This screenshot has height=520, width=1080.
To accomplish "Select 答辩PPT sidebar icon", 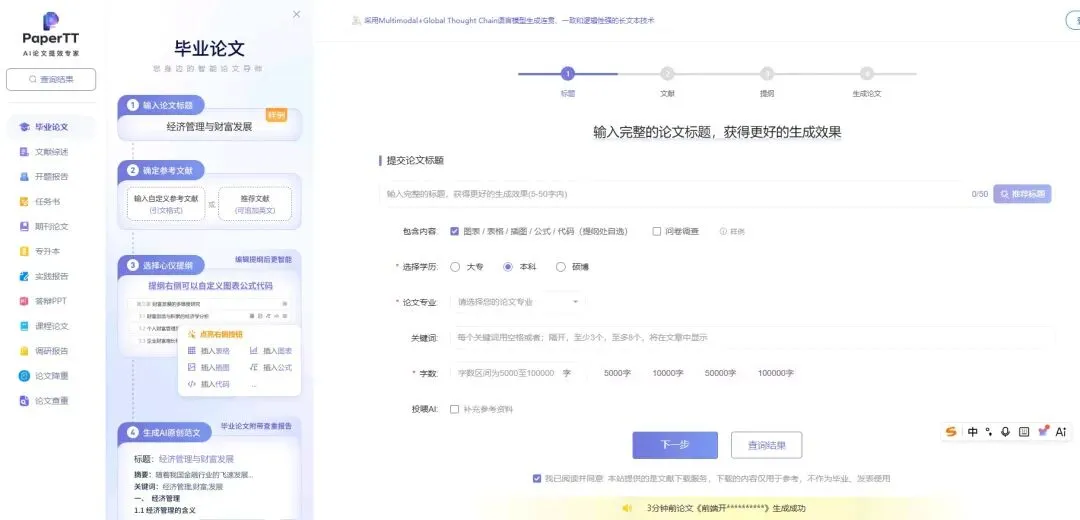I will point(24,301).
